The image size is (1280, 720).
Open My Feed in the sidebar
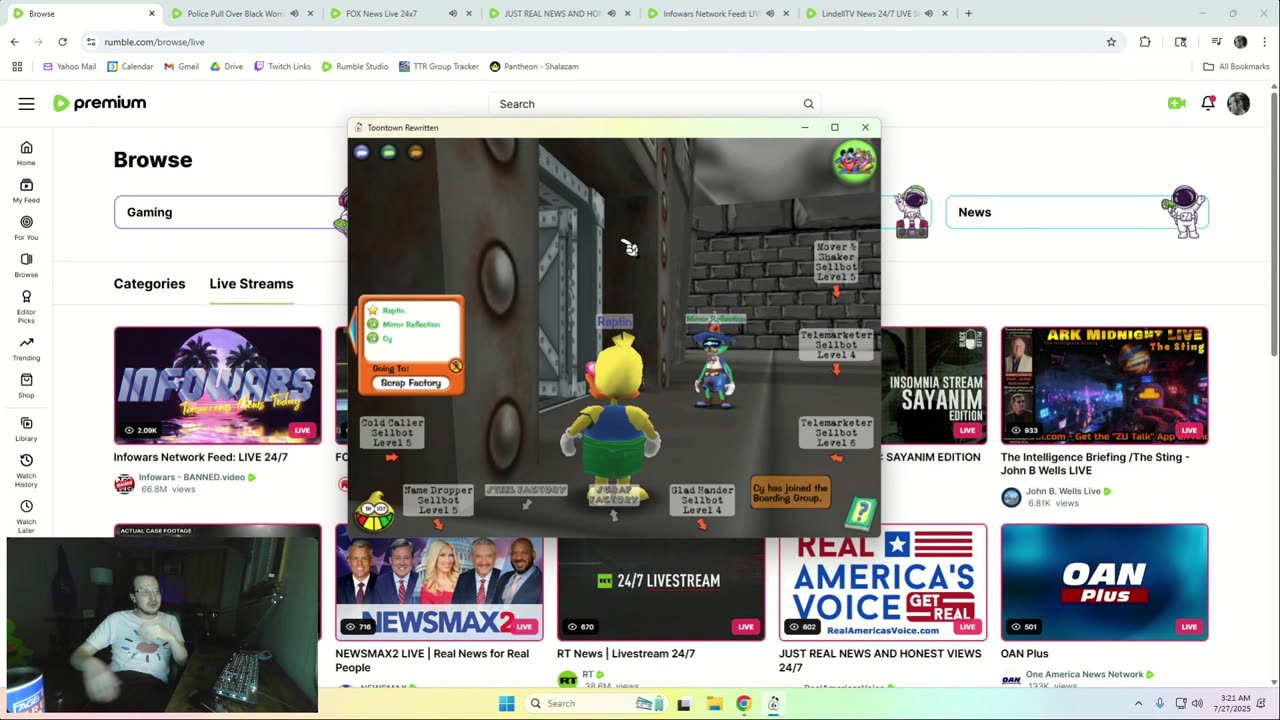pos(26,190)
